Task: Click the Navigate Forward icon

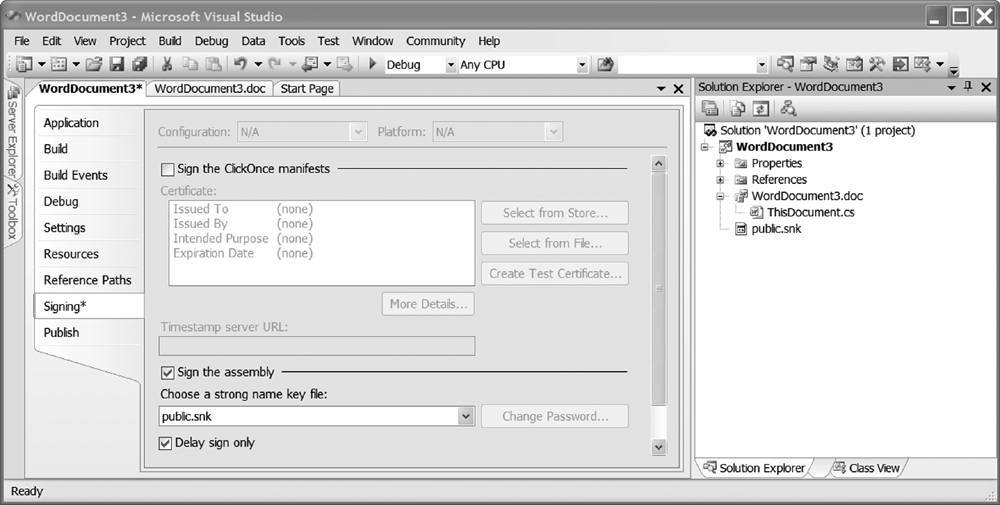Action: 344,64
